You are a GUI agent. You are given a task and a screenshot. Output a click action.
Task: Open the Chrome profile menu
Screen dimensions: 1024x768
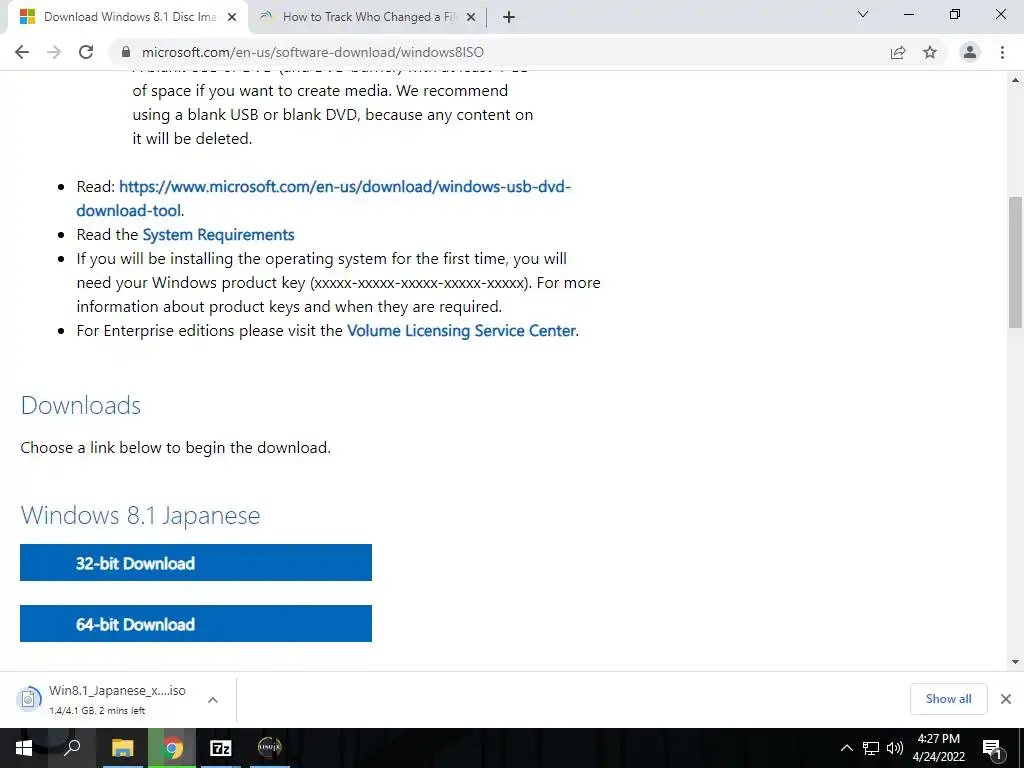(x=970, y=52)
